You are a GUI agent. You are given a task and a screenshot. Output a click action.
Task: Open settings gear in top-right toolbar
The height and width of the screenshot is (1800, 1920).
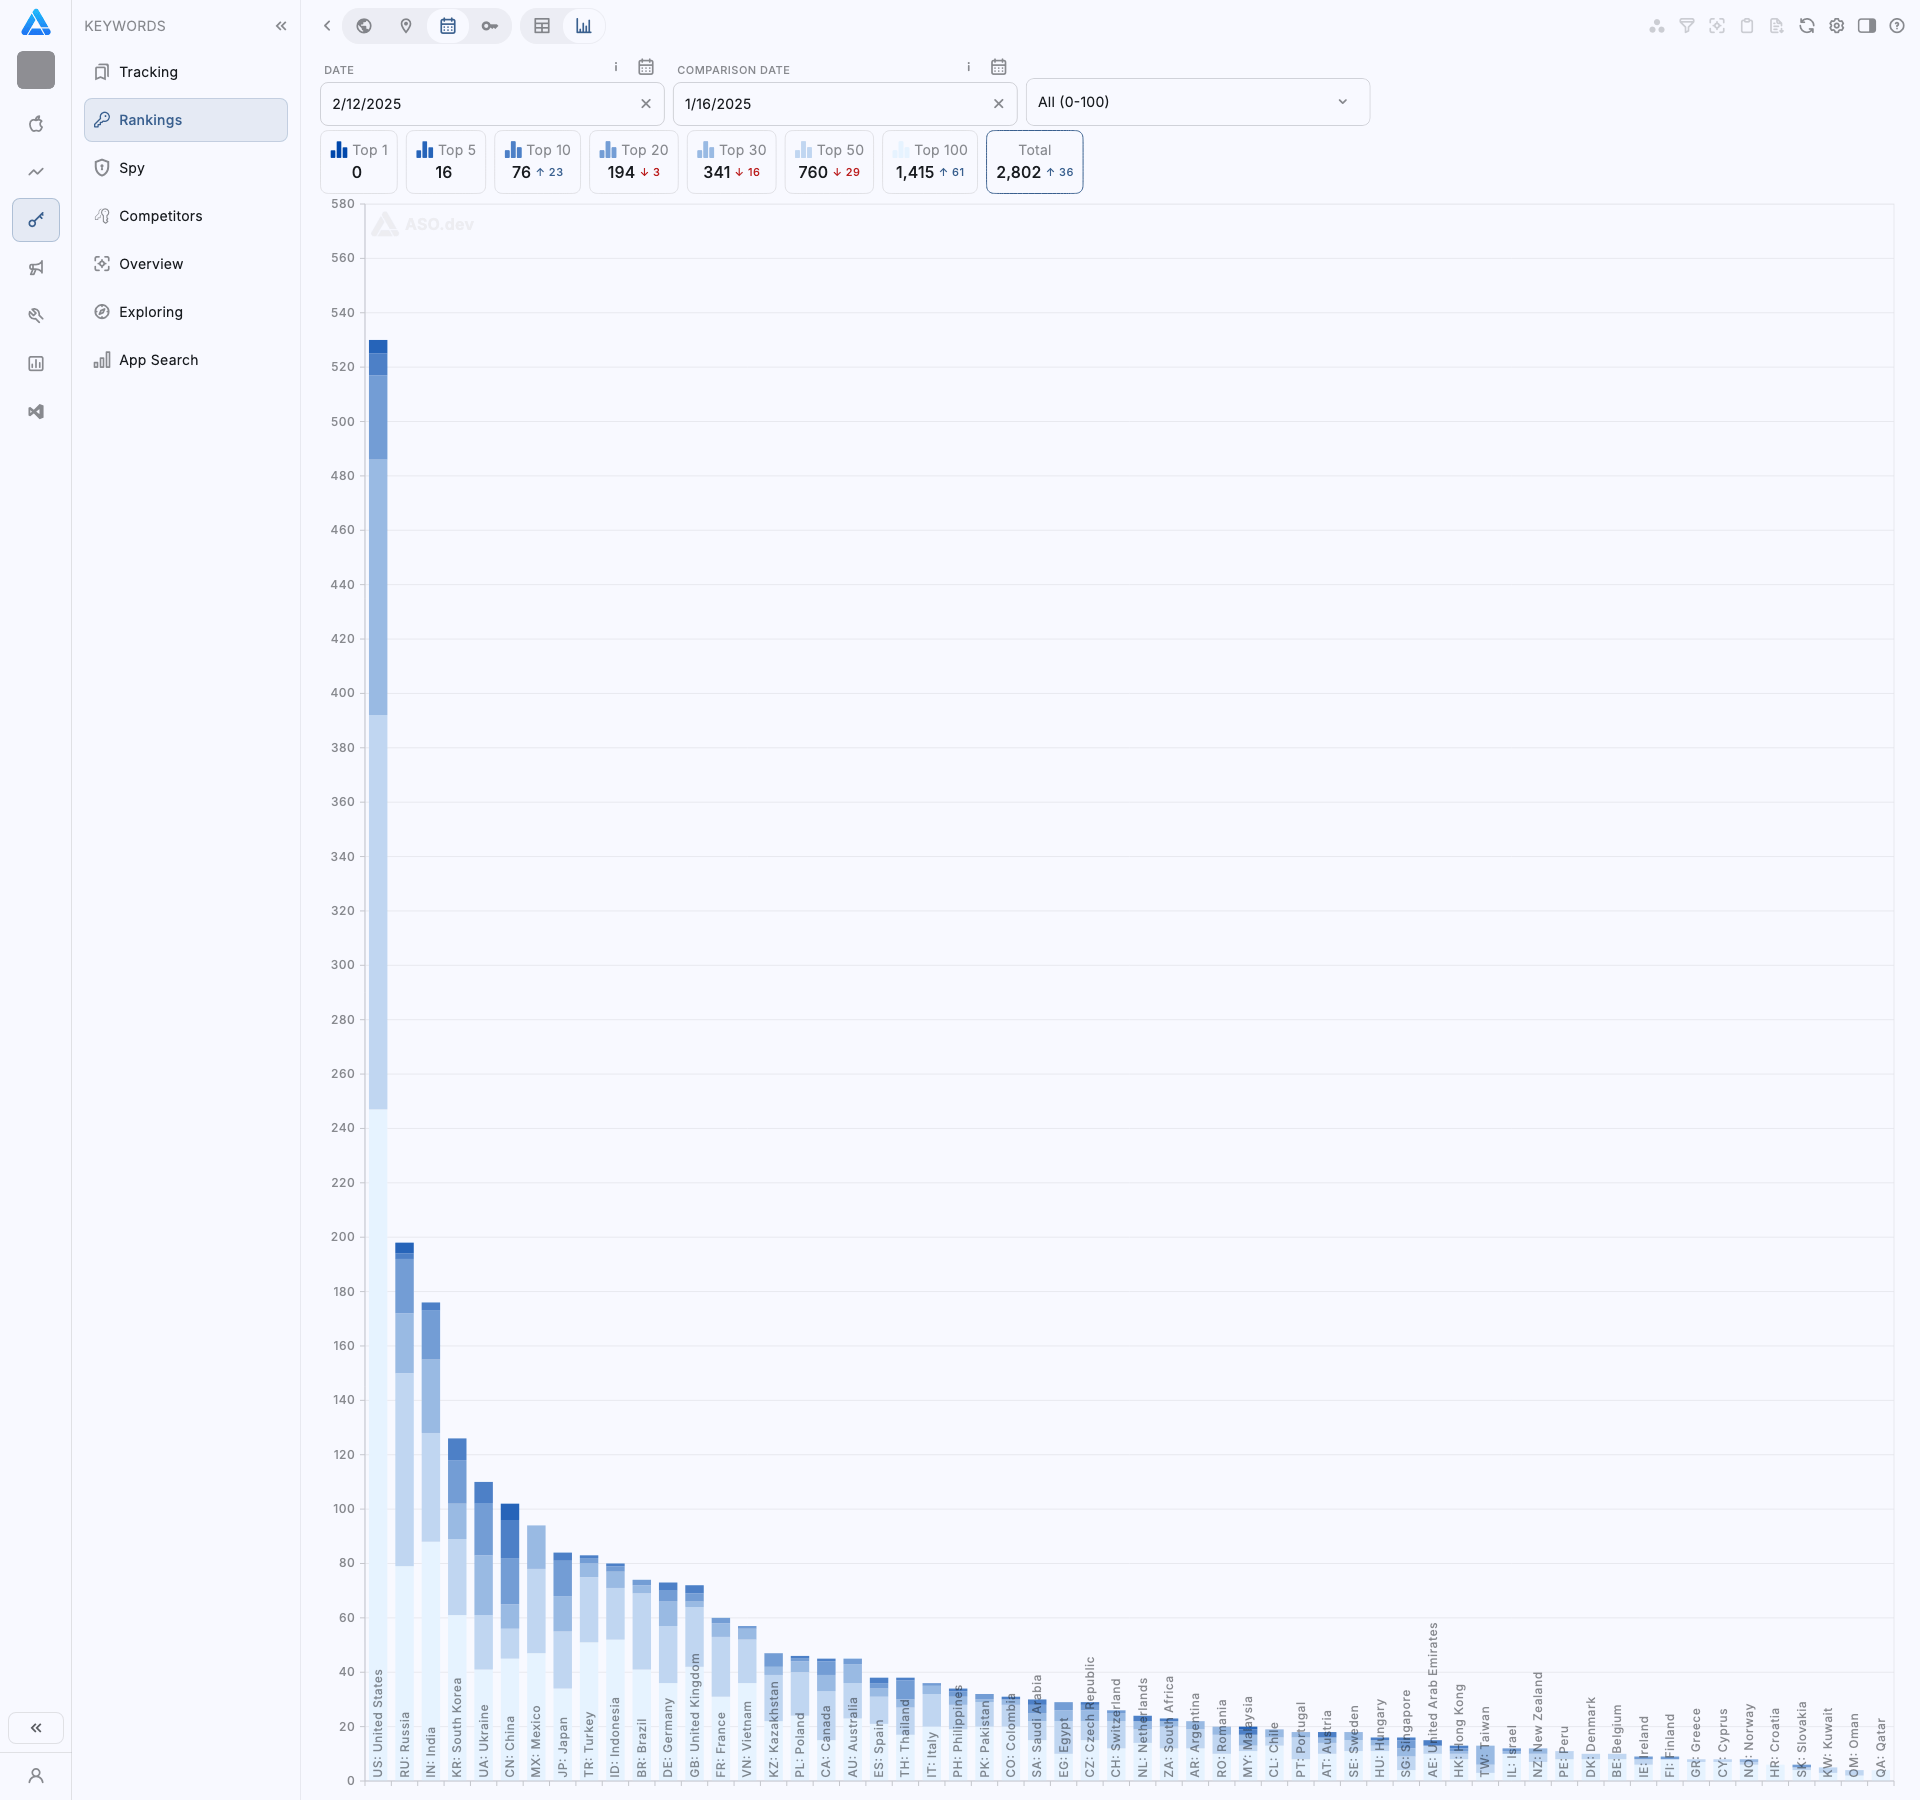1836,26
